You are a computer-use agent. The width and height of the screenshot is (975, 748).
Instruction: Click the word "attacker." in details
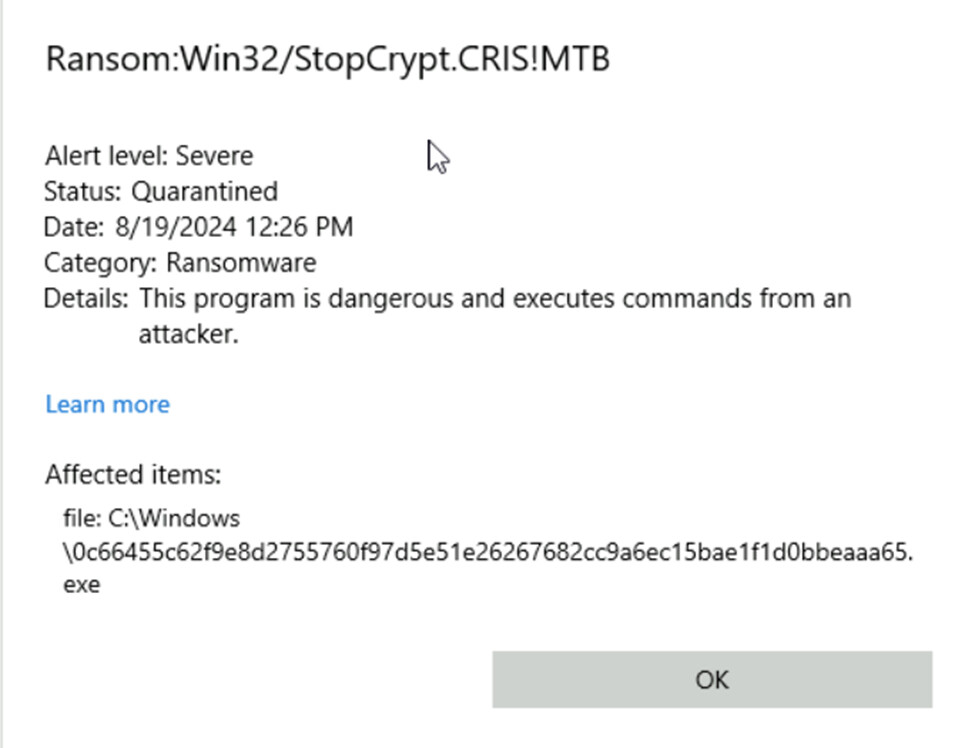[x=189, y=334]
